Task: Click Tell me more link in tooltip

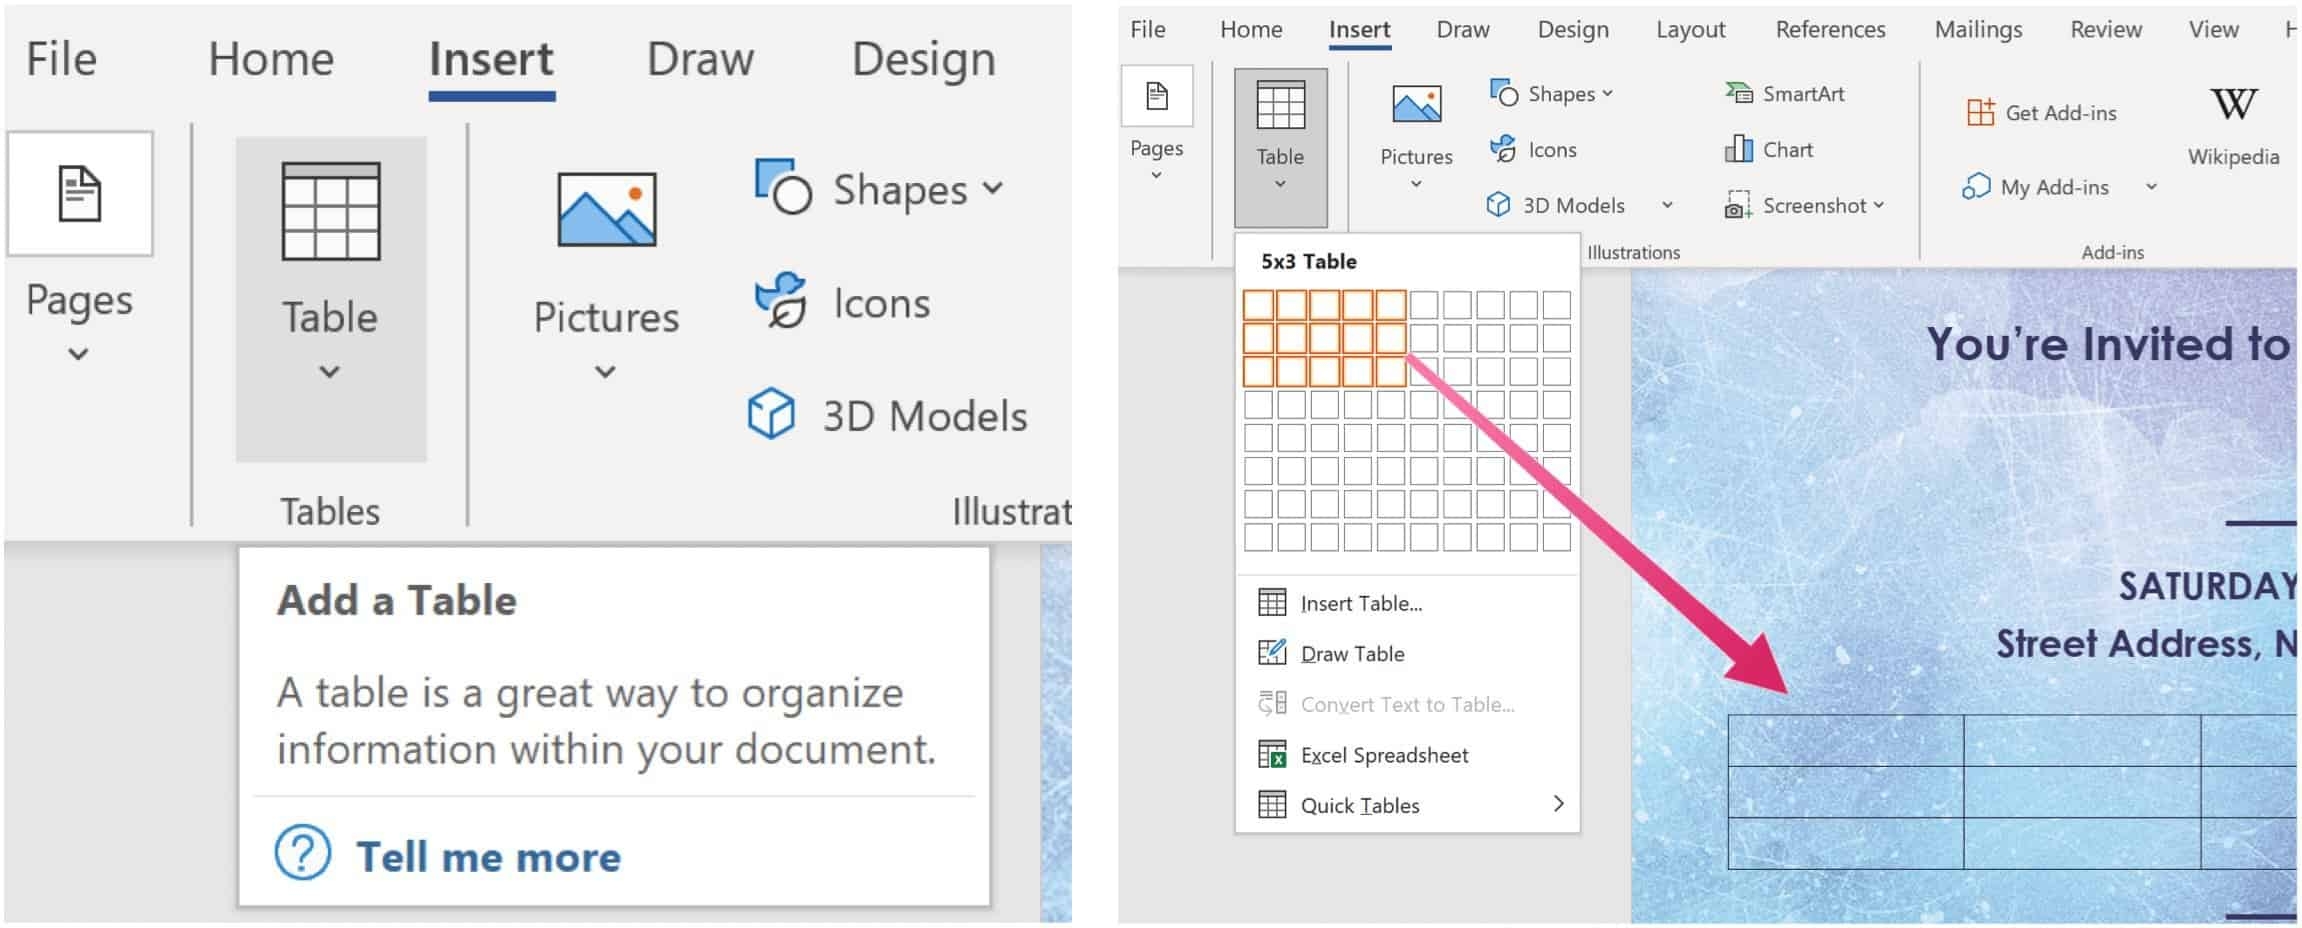Action: 488,857
